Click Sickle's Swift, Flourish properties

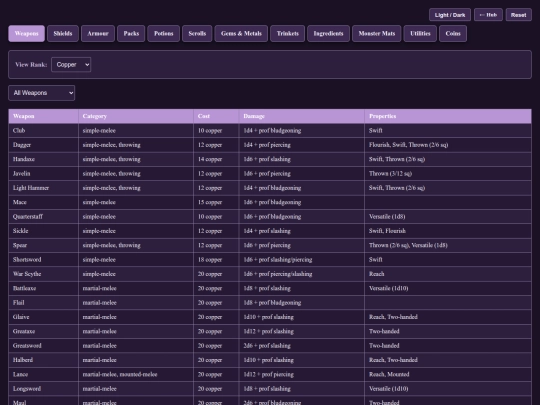(387, 231)
